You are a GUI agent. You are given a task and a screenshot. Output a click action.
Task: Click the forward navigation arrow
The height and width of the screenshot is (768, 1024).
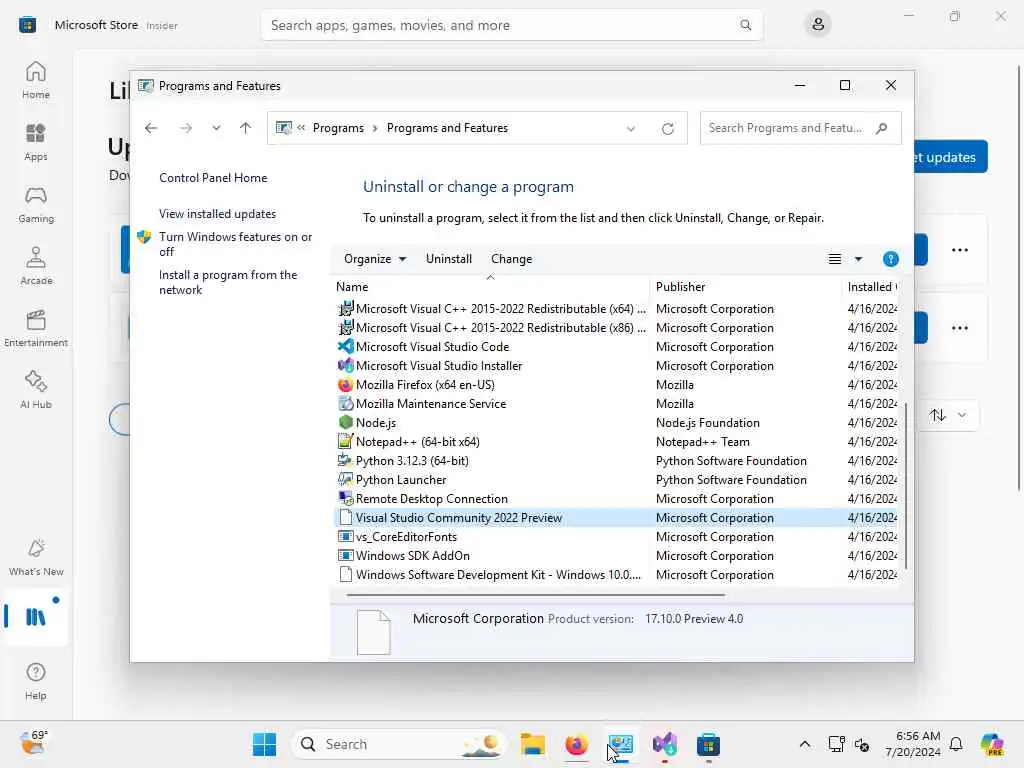tap(186, 128)
